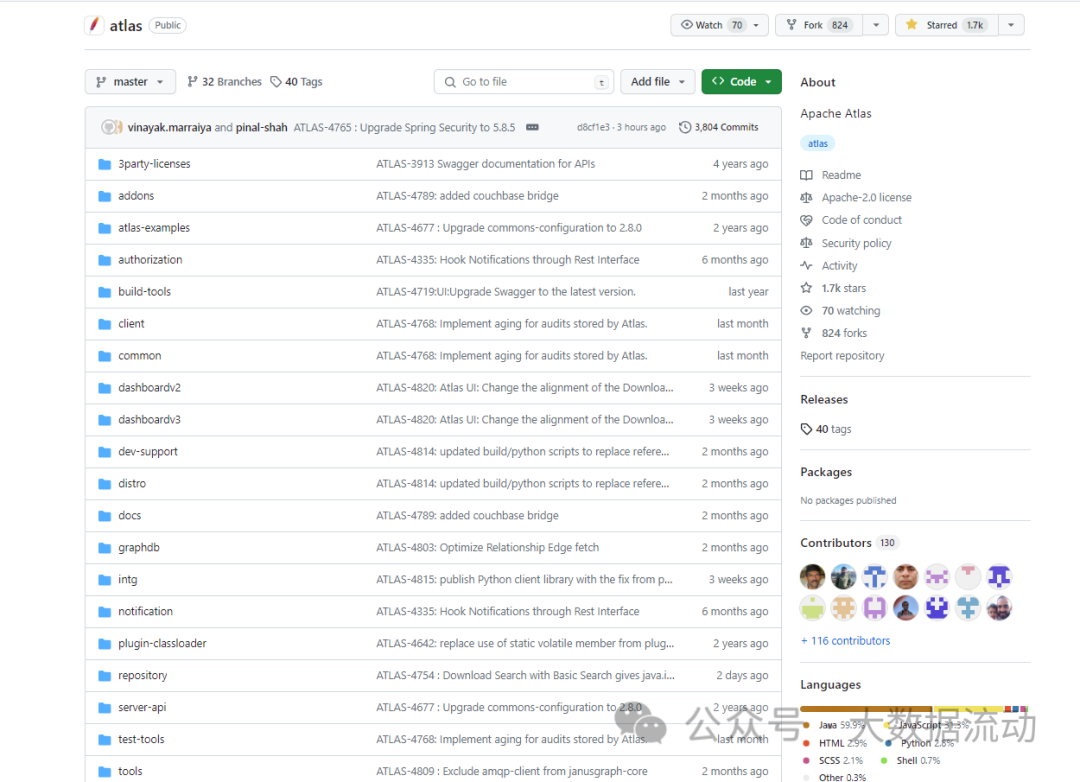
Task: Click the Java language bar segment
Action: (x=866, y=708)
